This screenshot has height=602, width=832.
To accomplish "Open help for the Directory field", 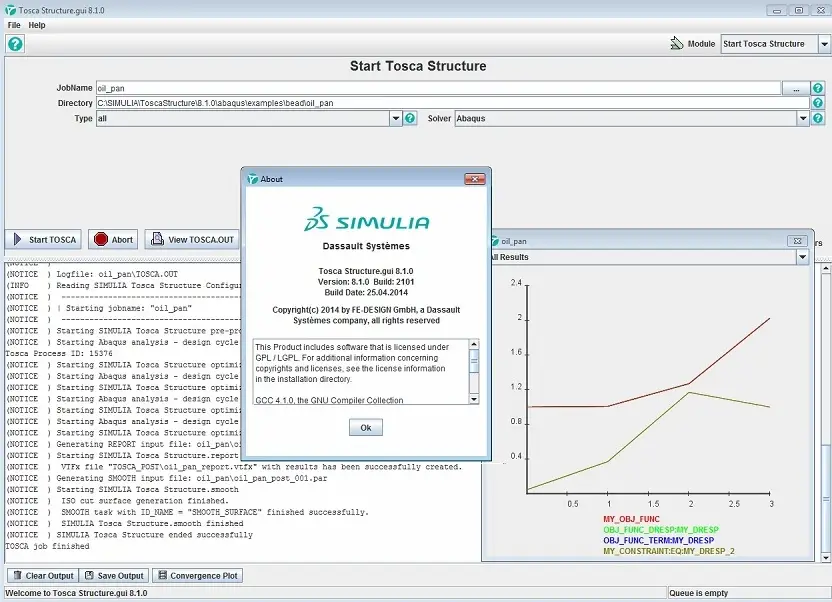I will click(x=818, y=103).
